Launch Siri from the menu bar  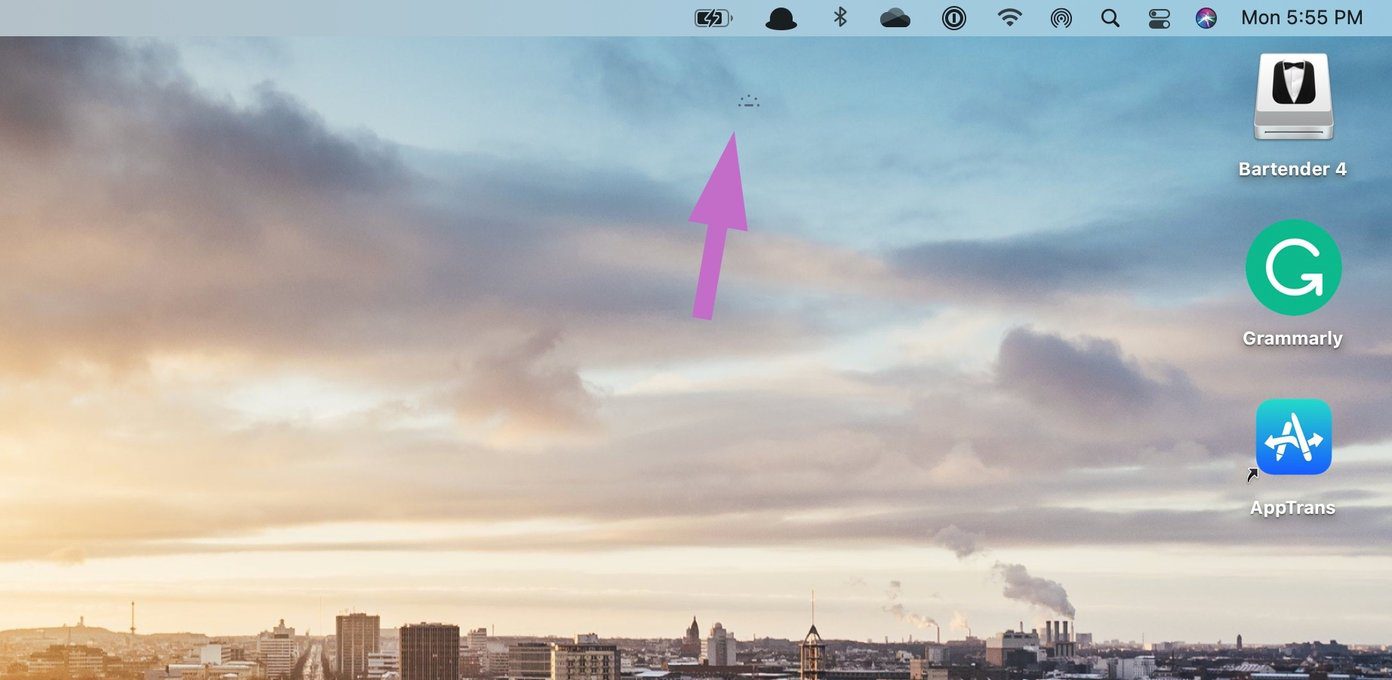pos(1207,18)
